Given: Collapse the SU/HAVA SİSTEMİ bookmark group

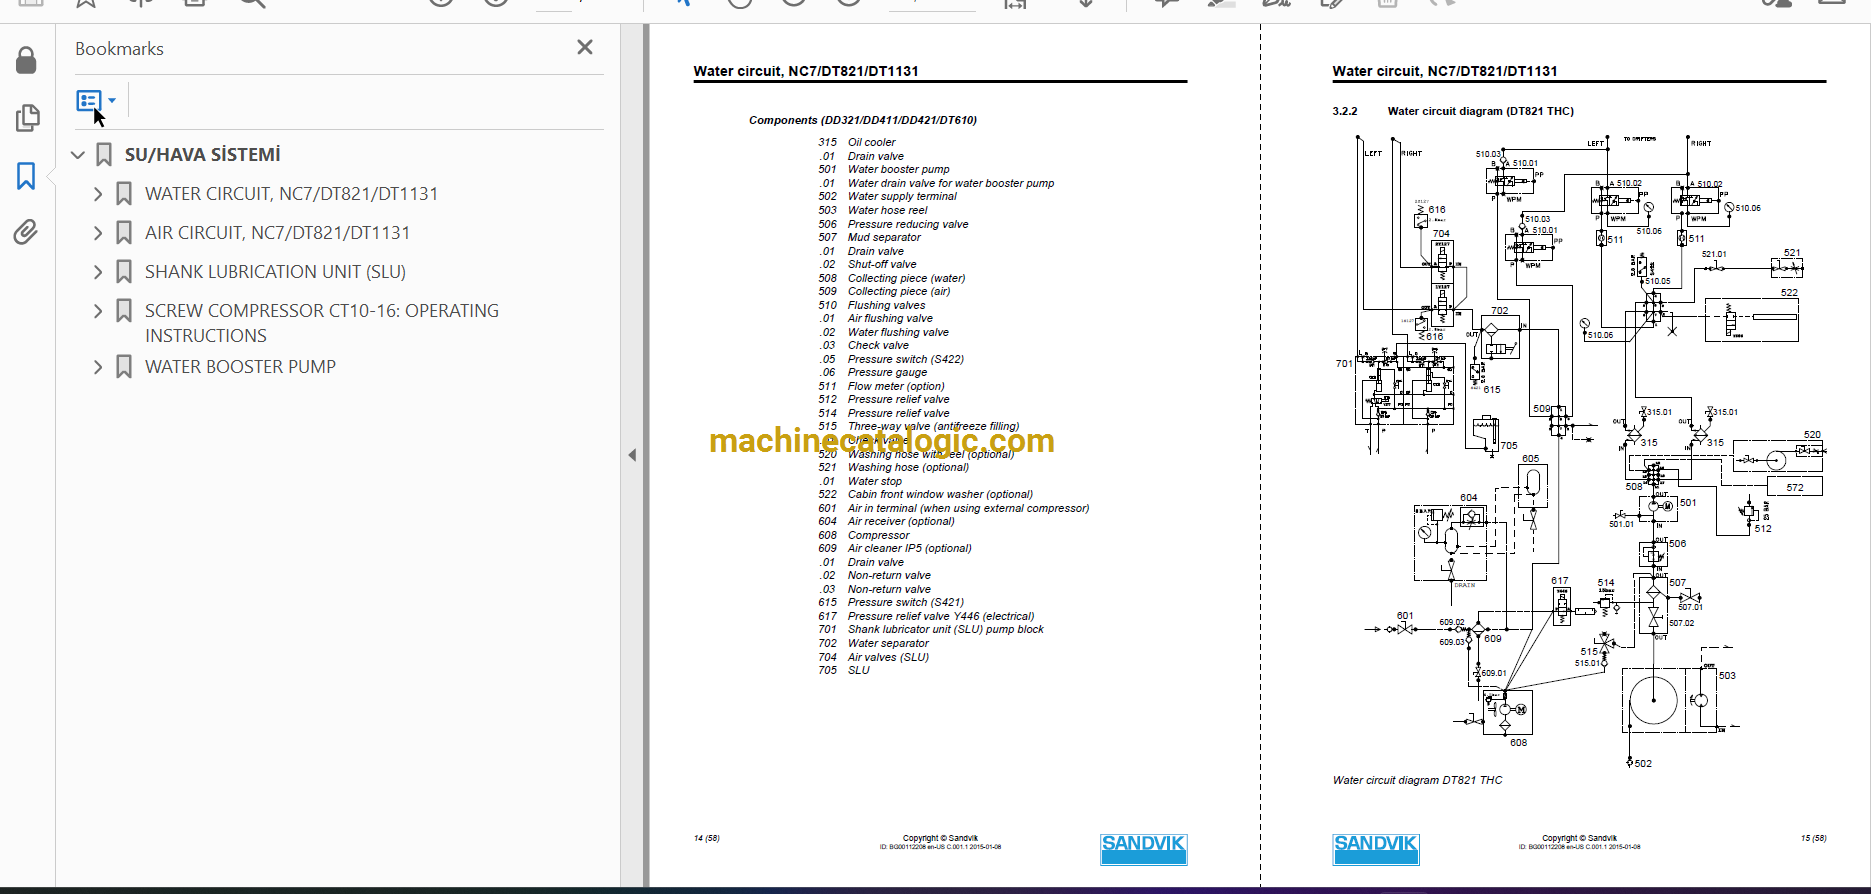Looking at the screenshot, I should pos(78,155).
